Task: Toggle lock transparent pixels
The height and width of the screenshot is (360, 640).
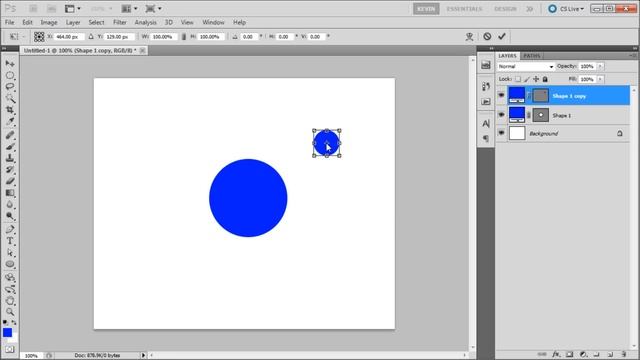Action: 518,79
